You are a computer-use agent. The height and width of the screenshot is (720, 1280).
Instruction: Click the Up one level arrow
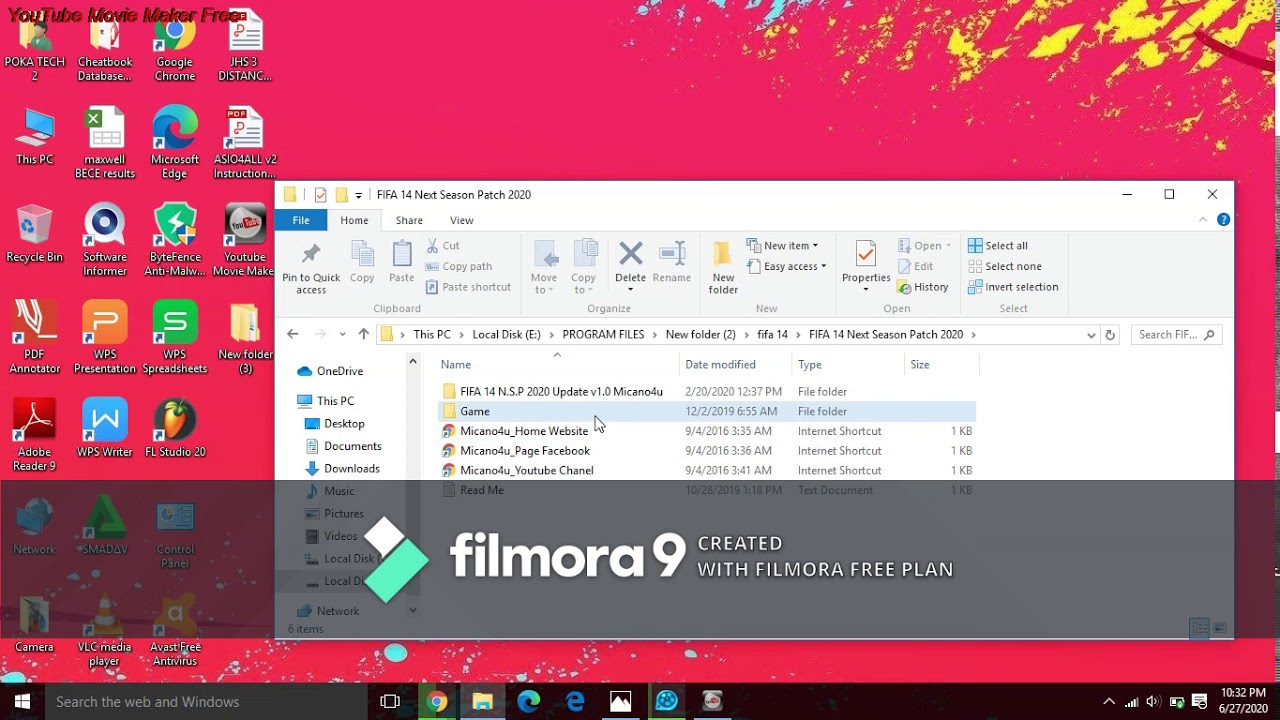[363, 334]
